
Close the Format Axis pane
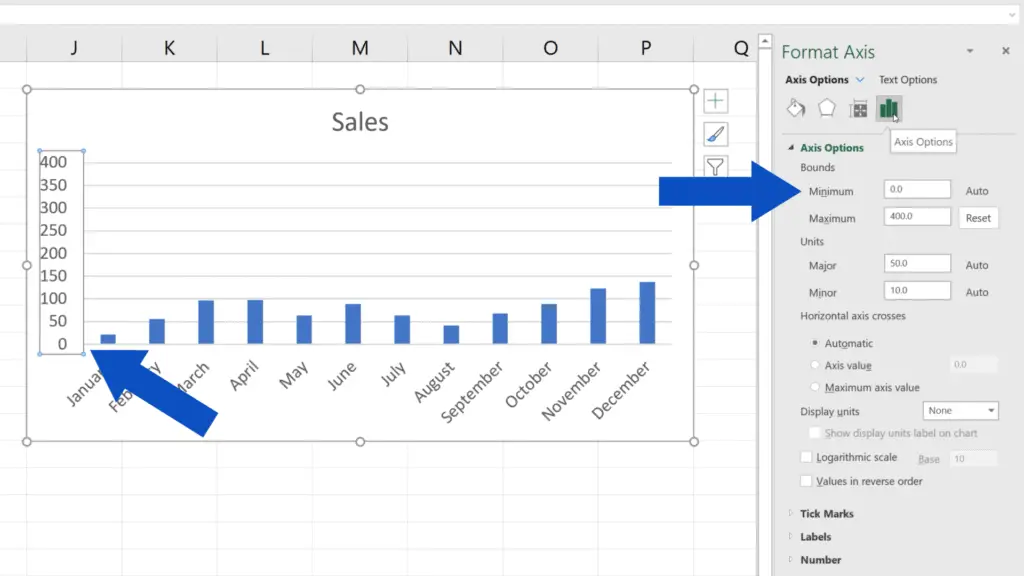click(1007, 51)
